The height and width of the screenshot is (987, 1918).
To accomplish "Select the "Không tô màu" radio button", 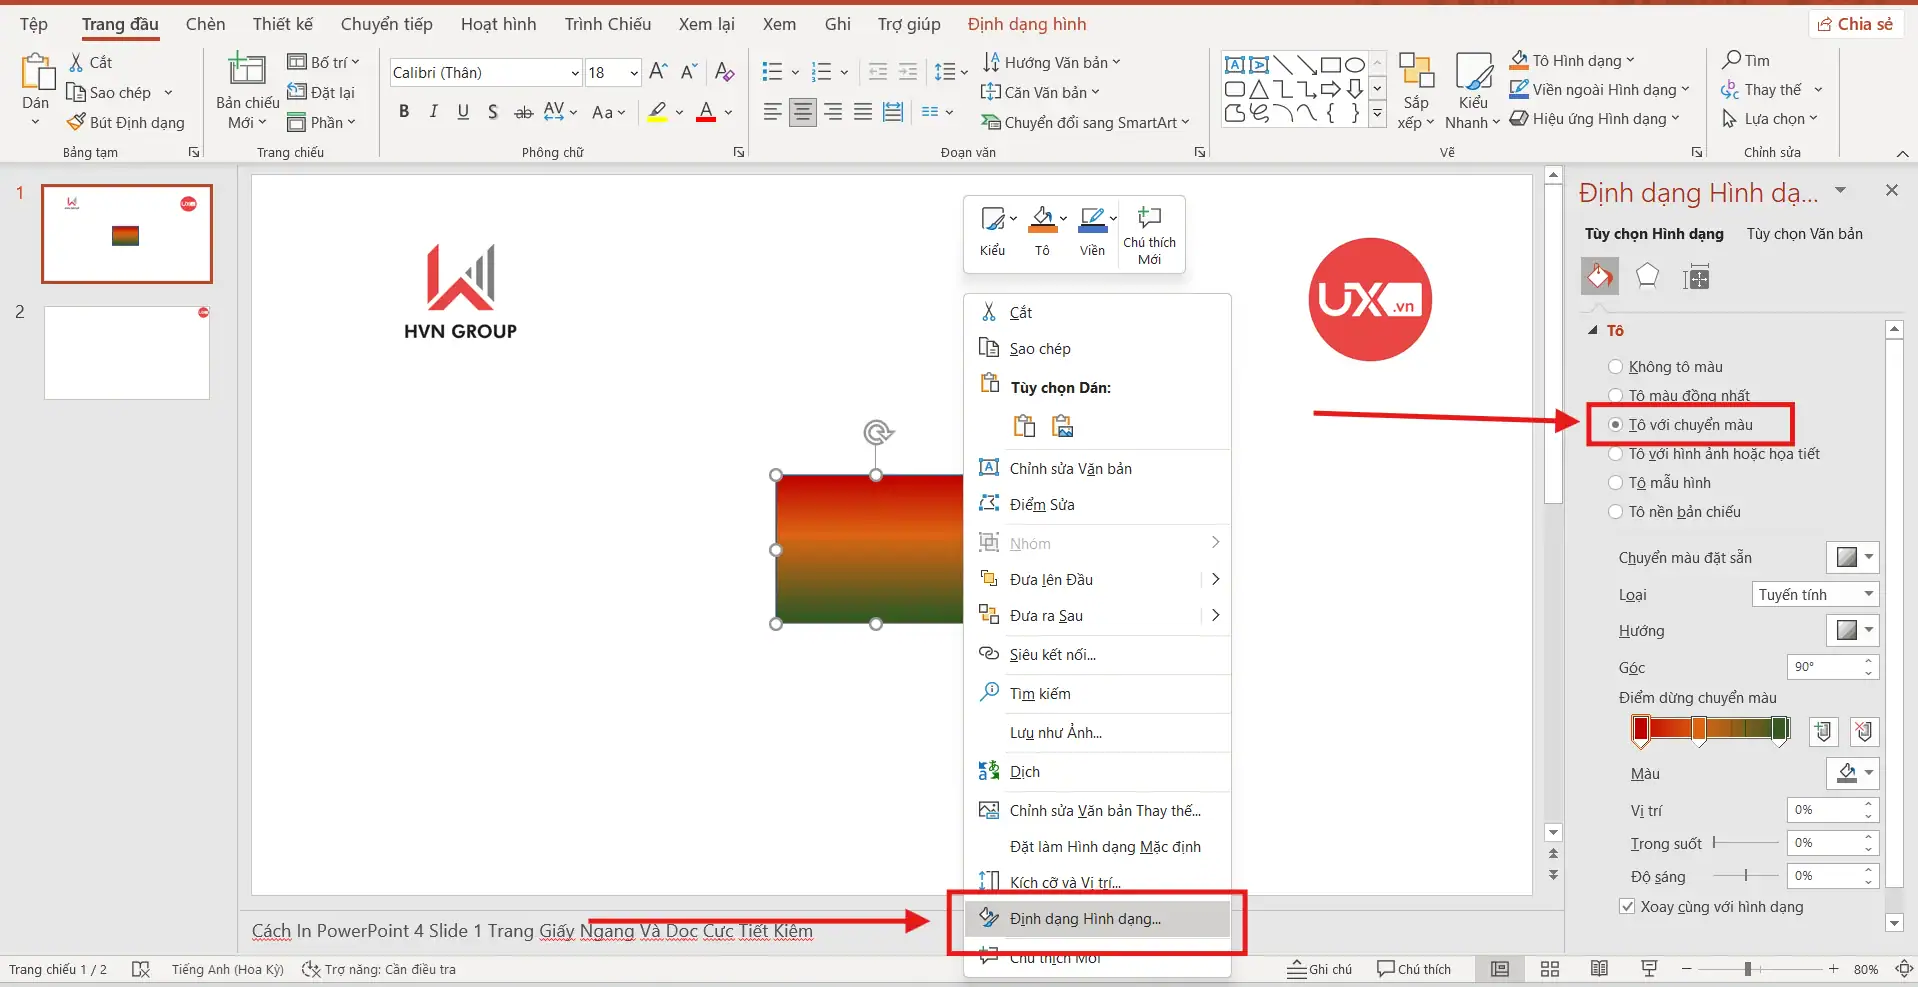I will point(1617,366).
